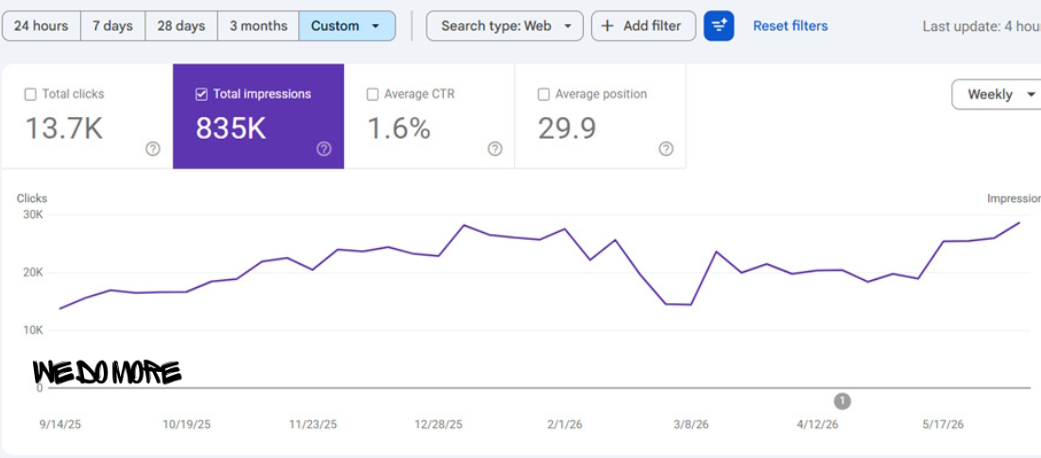The height and width of the screenshot is (458, 1041).
Task: Choose the 28 days range
Action: 181,26
